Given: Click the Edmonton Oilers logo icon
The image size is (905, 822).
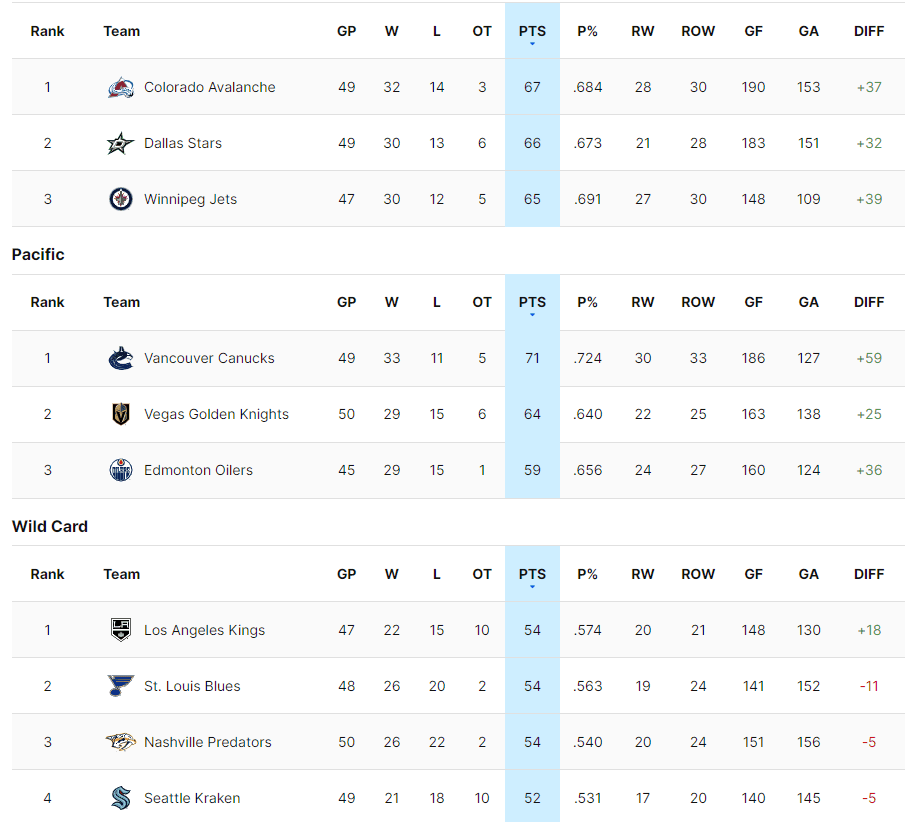Looking at the screenshot, I should click(120, 470).
